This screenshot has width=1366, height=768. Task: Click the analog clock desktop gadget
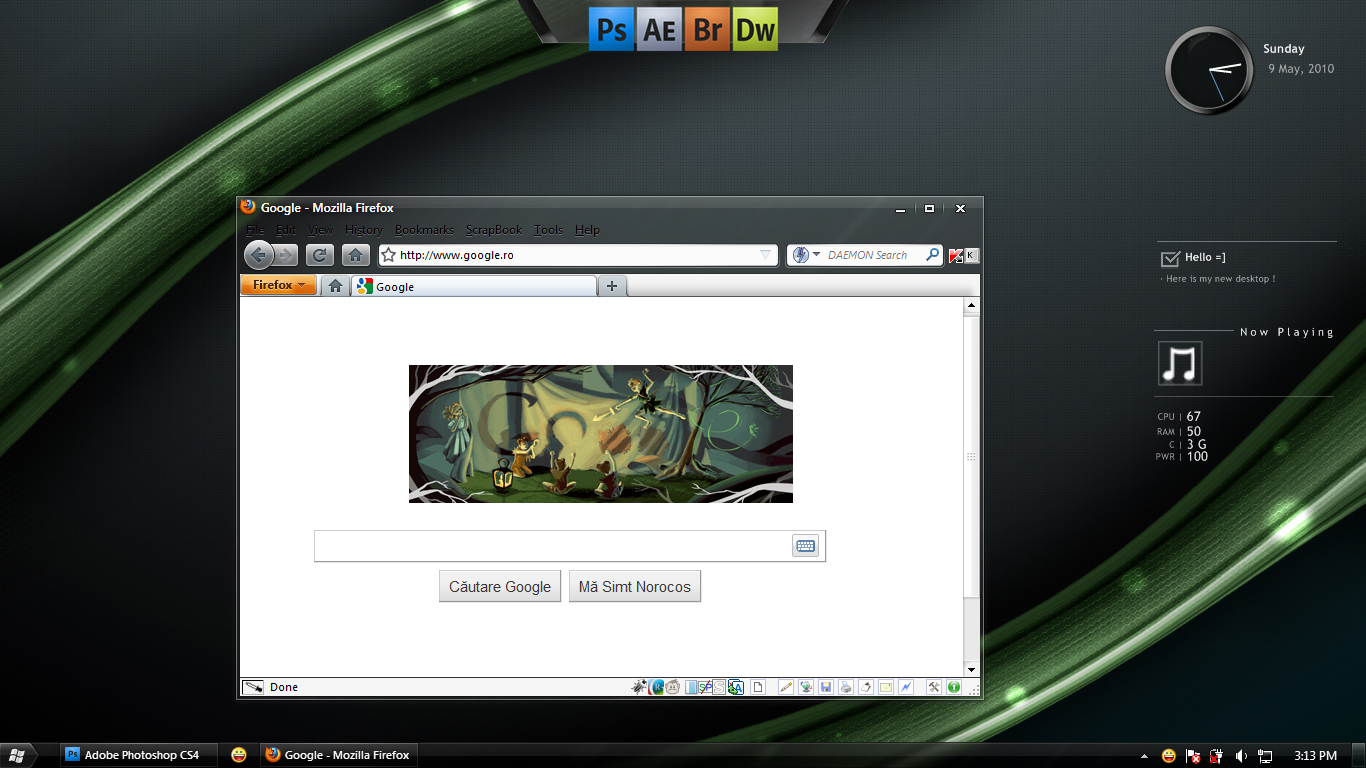[1209, 70]
